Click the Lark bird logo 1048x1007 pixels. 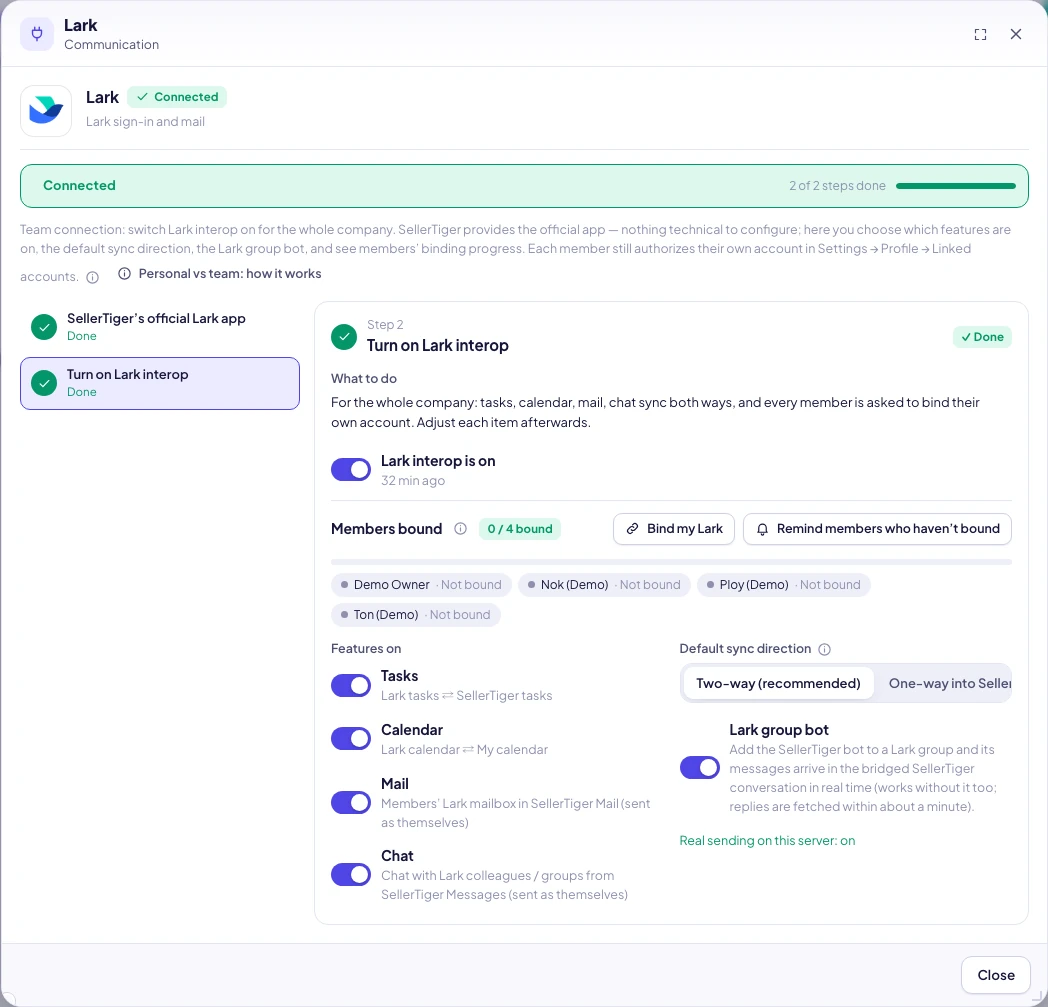tap(46, 111)
